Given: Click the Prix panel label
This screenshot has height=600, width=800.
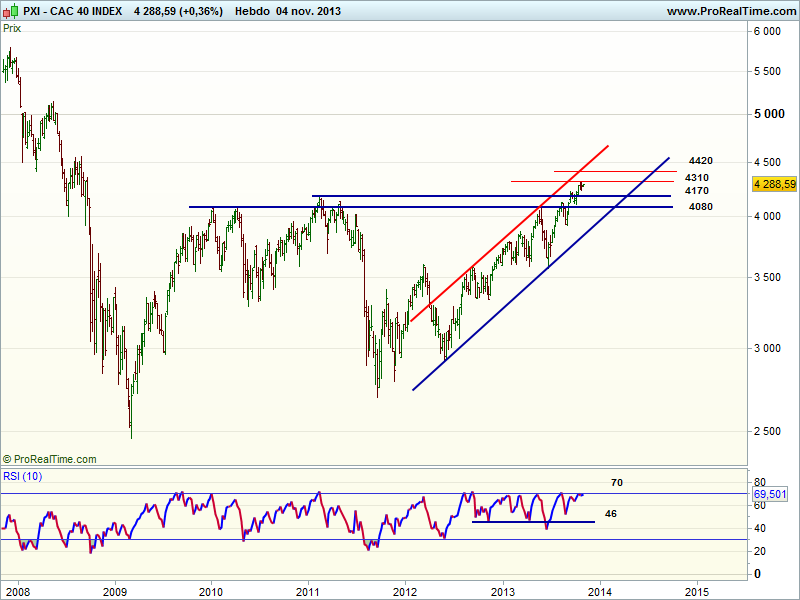Looking at the screenshot, I should tap(13, 28).
